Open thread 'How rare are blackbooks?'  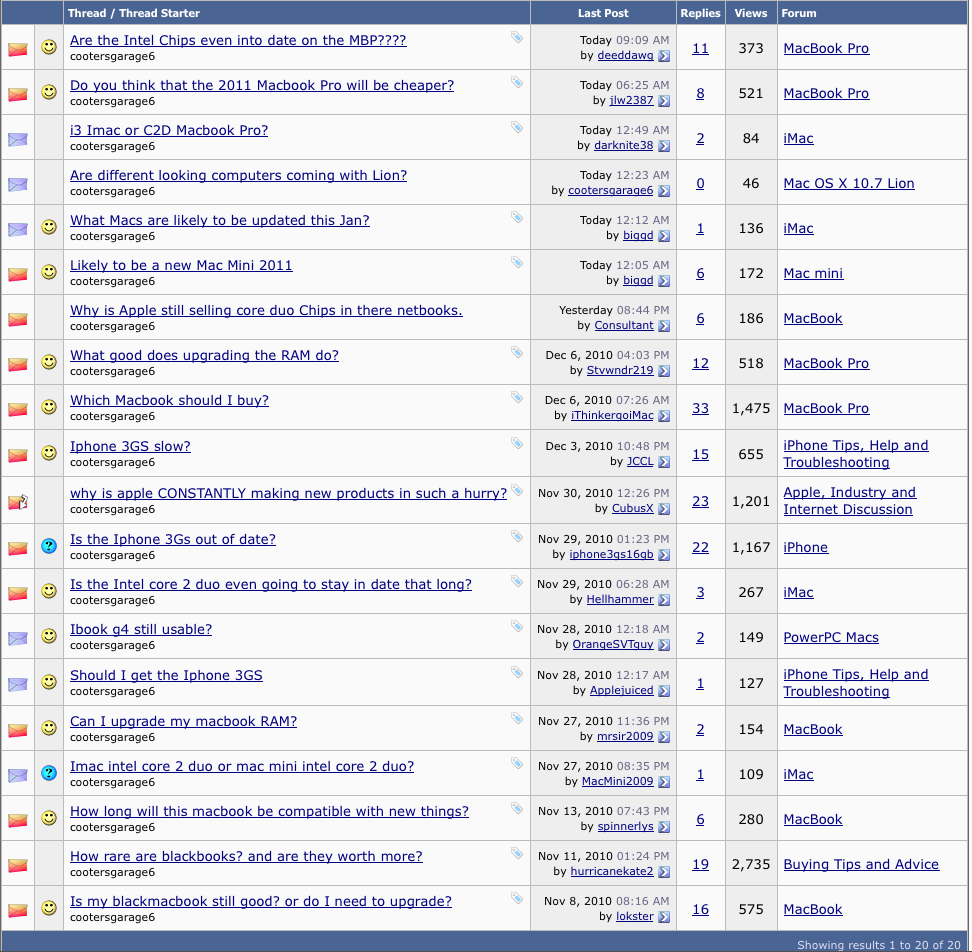click(x=246, y=857)
